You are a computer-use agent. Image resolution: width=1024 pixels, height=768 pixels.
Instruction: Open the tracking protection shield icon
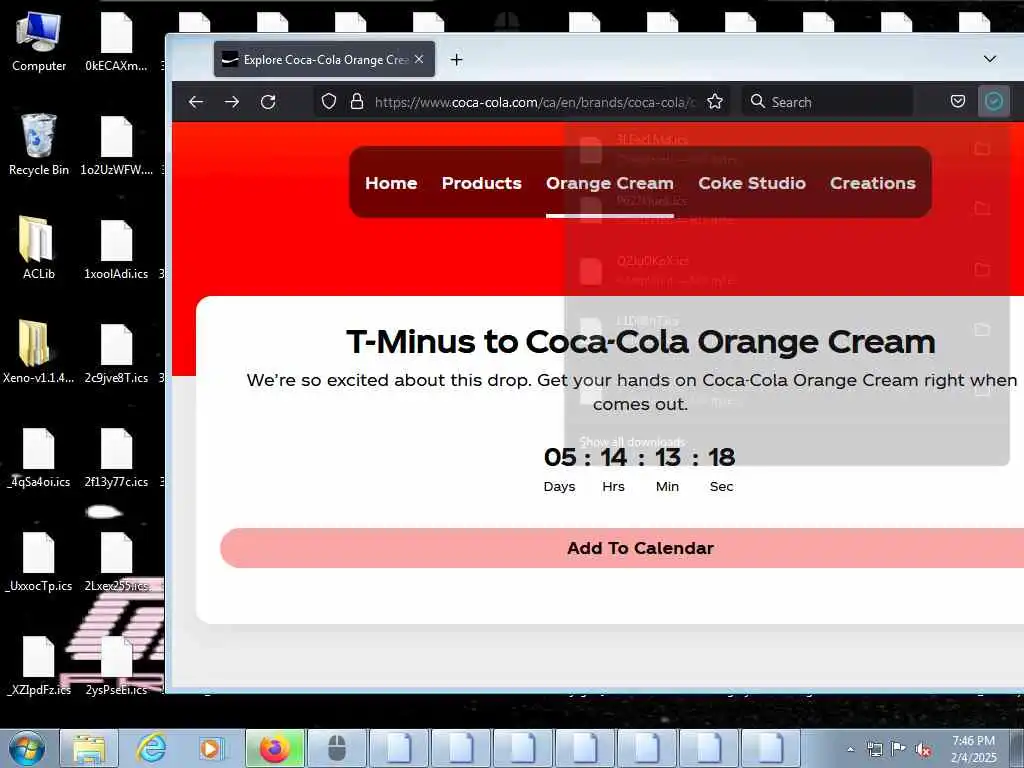(x=328, y=102)
